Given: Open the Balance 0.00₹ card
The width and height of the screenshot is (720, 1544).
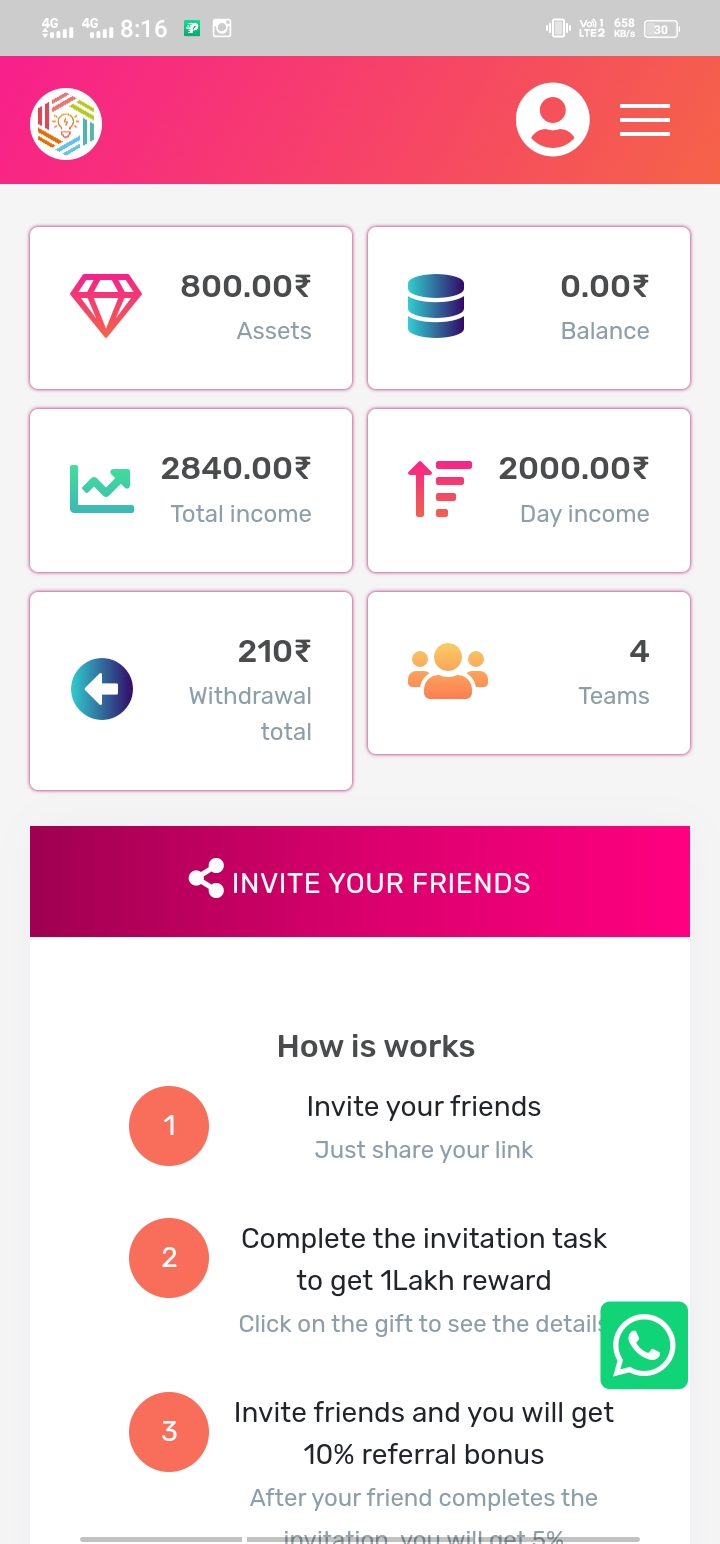Looking at the screenshot, I should pos(529,308).
